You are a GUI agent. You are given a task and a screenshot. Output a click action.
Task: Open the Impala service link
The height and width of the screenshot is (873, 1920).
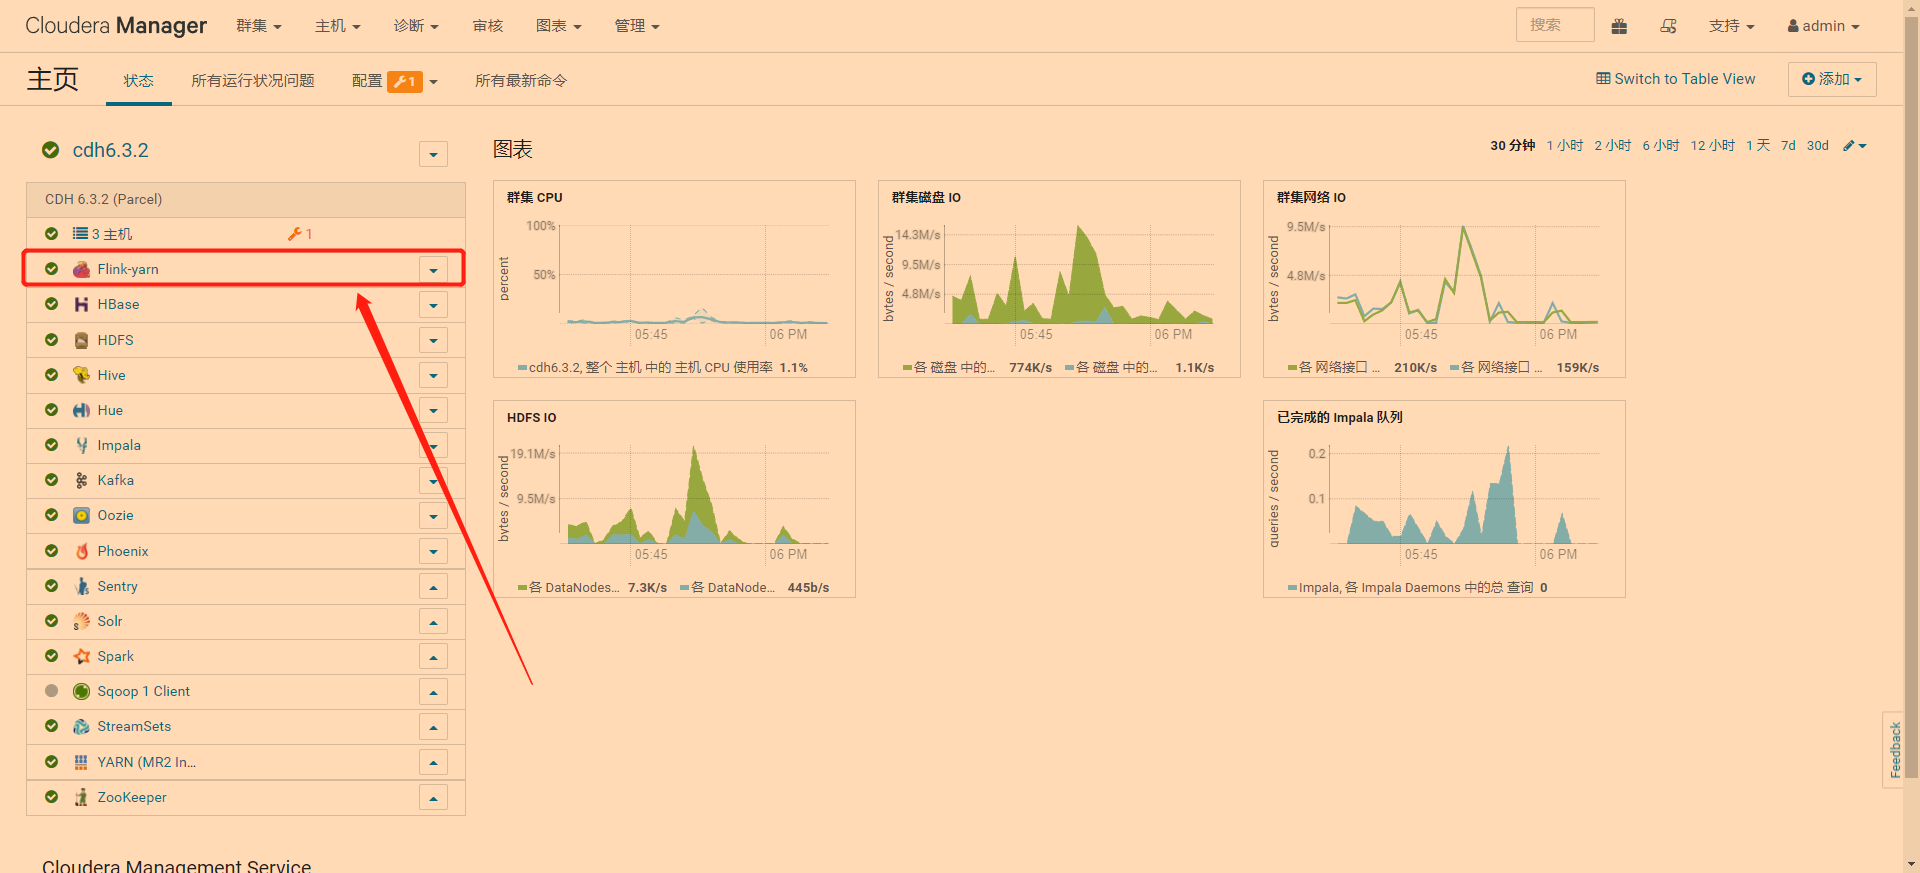coord(119,445)
